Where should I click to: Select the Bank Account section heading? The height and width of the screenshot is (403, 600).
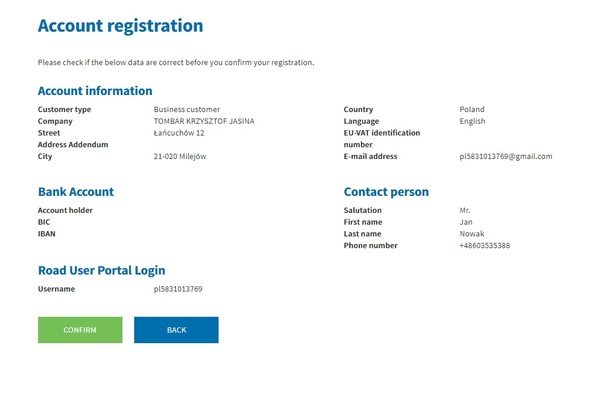76,192
